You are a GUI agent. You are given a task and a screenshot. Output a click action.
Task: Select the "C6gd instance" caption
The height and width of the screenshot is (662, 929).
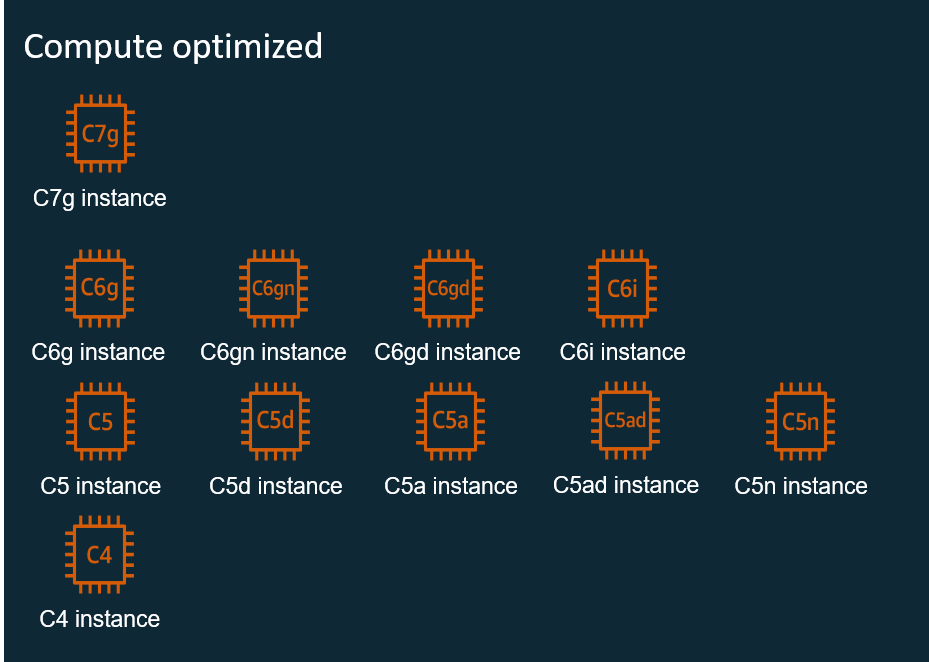[x=447, y=352]
